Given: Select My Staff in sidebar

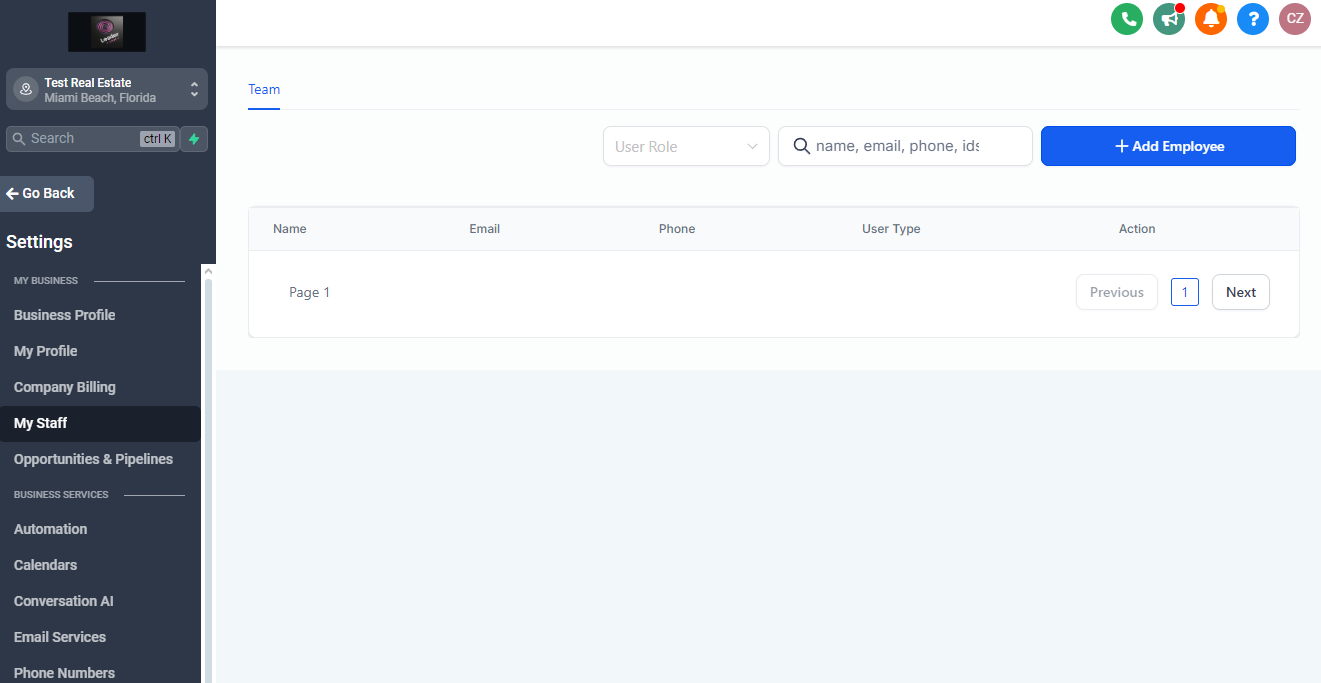Looking at the screenshot, I should coord(41,423).
